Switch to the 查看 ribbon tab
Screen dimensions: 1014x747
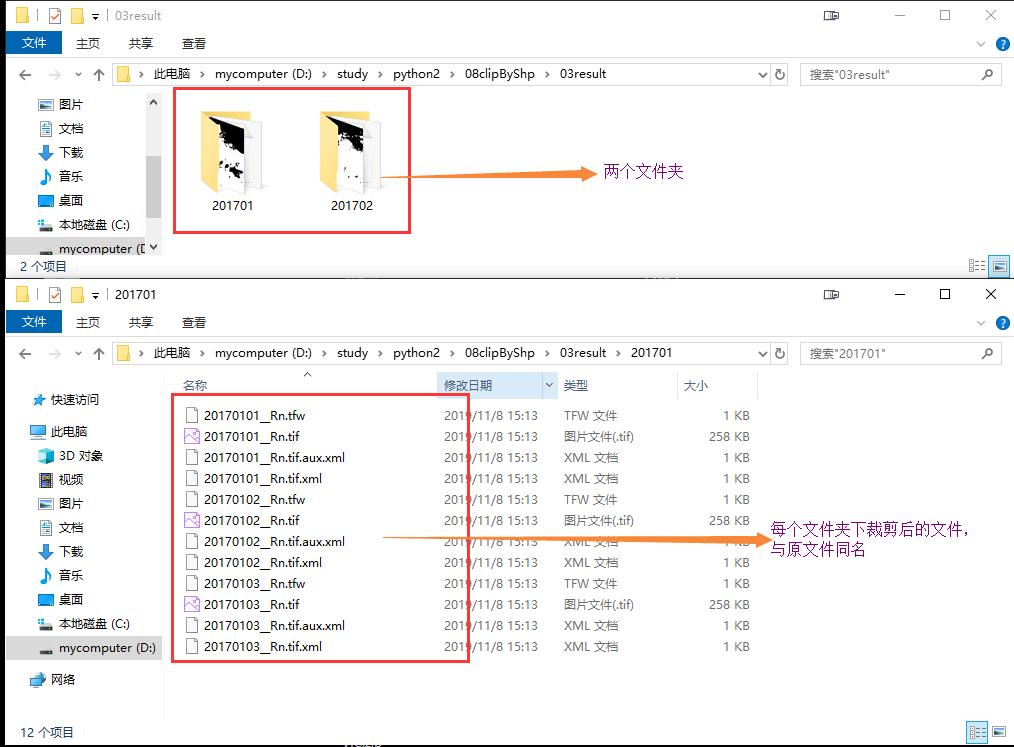194,43
